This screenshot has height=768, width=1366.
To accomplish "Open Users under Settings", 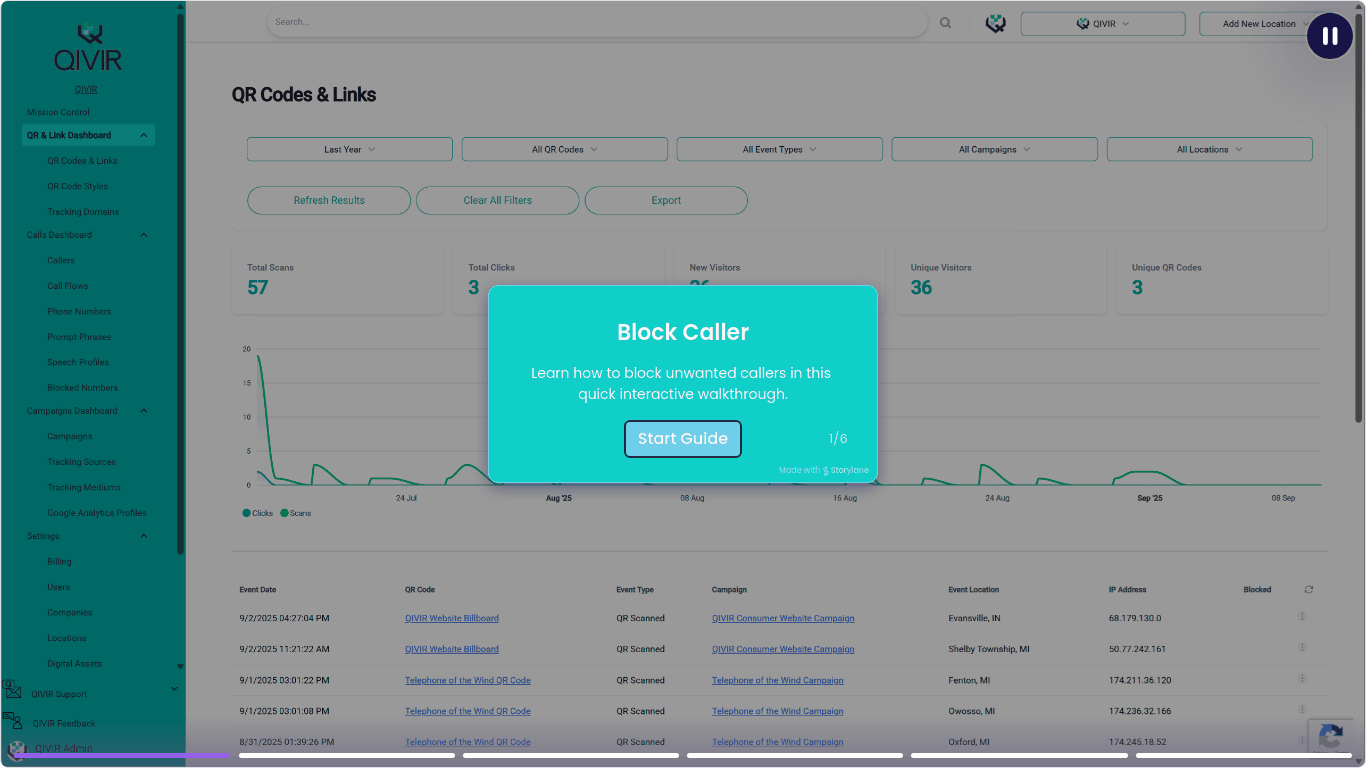I will 59,587.
